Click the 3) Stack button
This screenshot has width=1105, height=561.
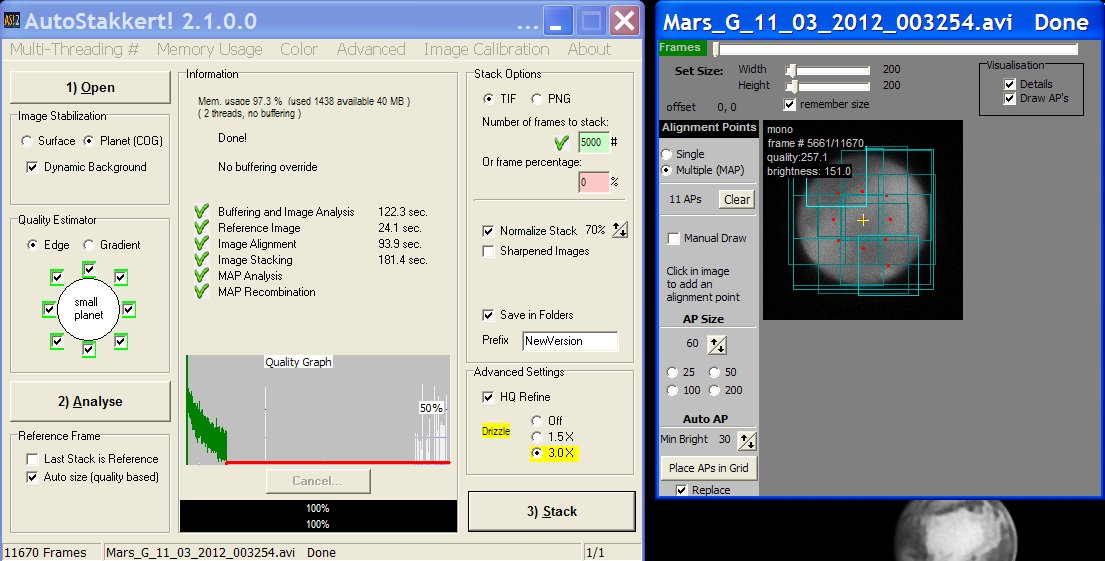click(x=552, y=511)
